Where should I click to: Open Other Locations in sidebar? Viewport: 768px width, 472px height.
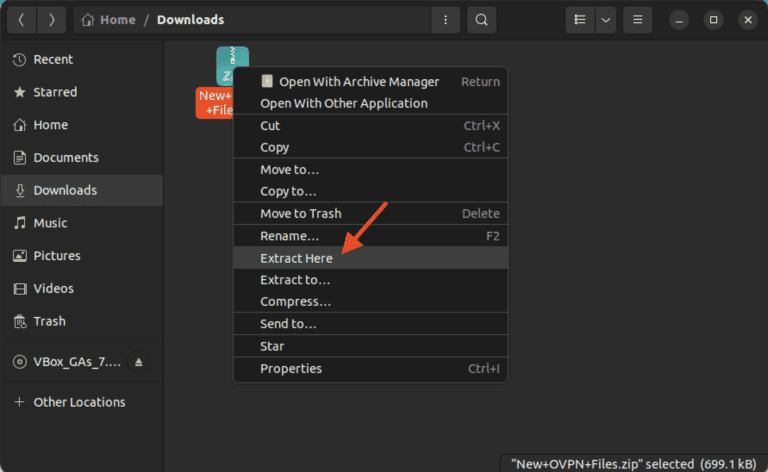click(x=79, y=402)
